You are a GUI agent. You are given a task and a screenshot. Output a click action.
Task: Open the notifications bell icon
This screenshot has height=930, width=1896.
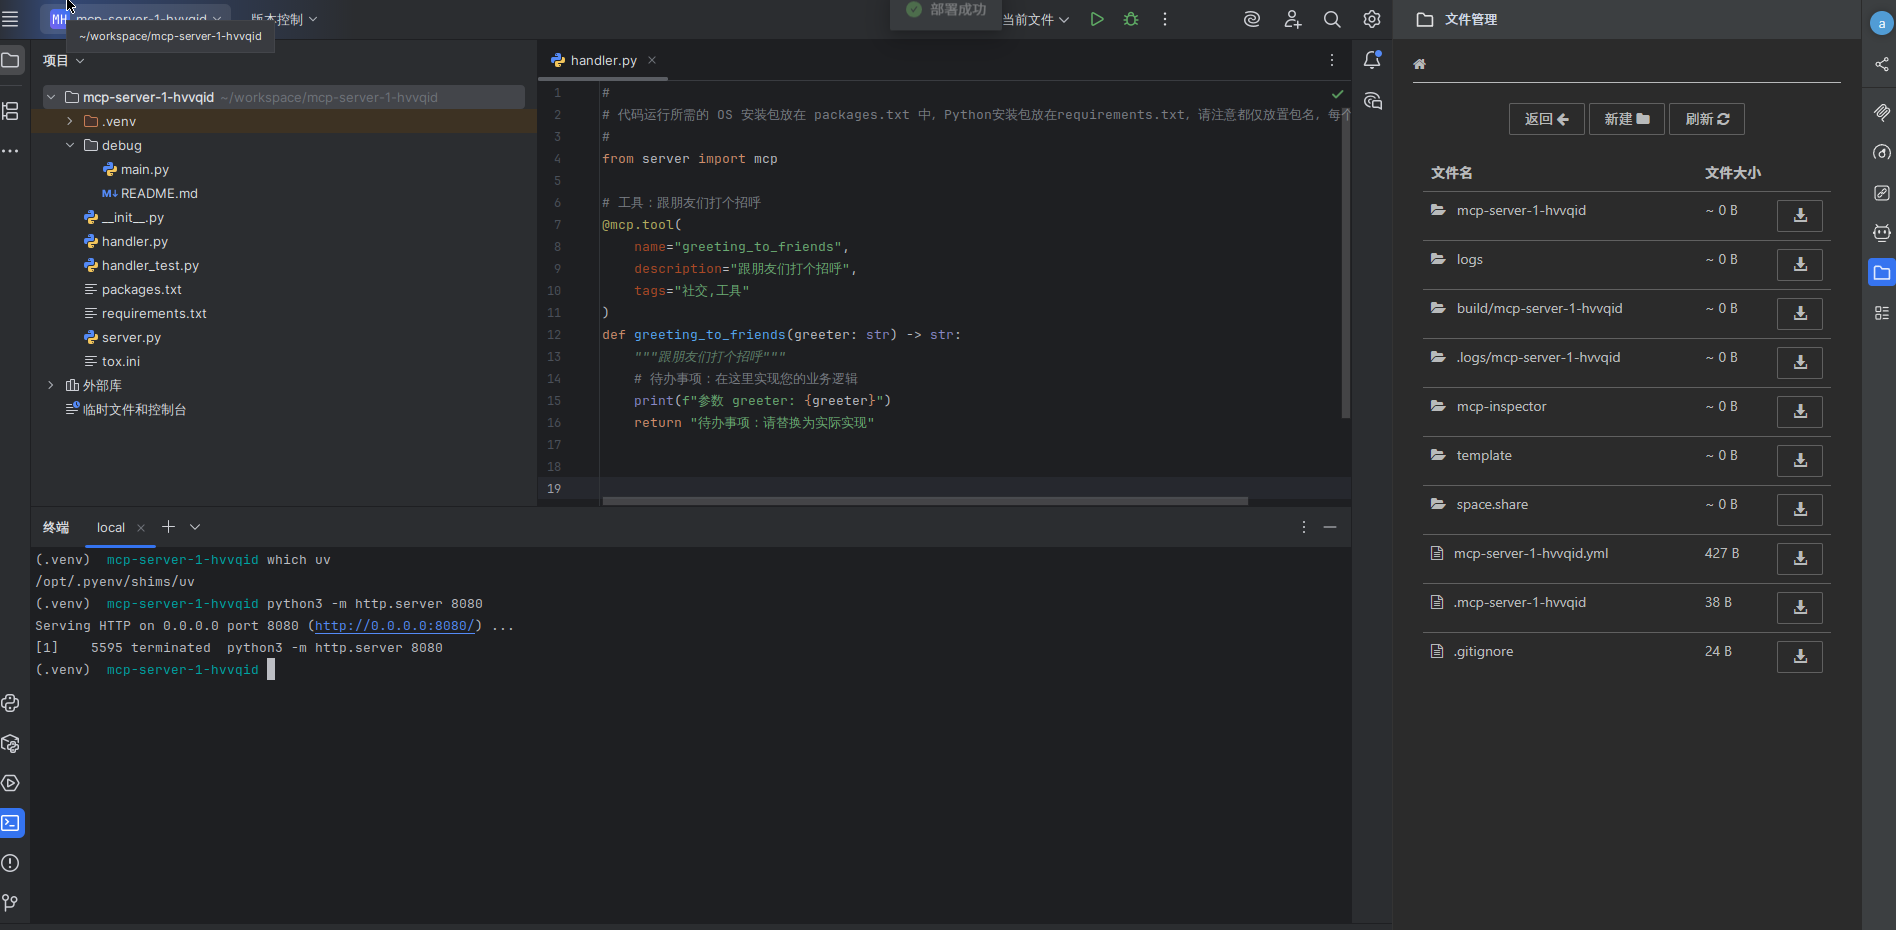click(x=1372, y=60)
